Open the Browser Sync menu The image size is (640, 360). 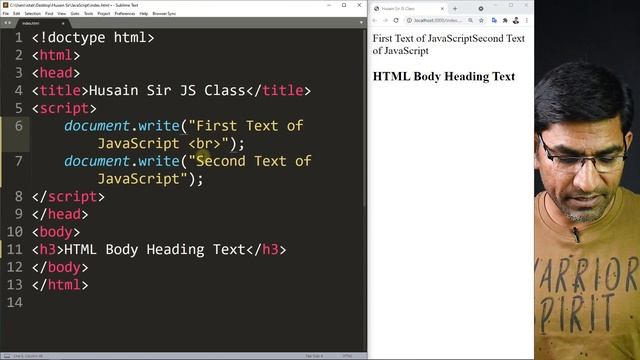click(x=164, y=13)
